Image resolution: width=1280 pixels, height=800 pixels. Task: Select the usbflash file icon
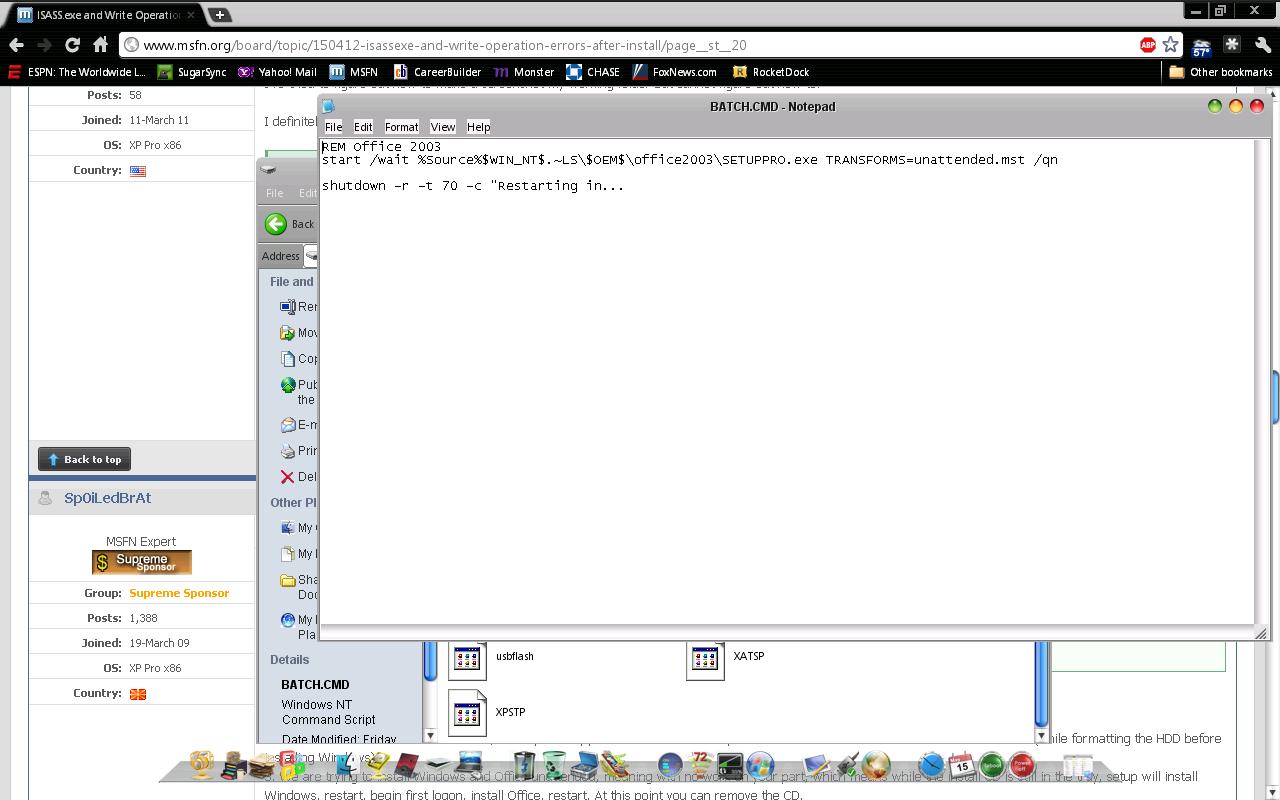click(x=467, y=657)
